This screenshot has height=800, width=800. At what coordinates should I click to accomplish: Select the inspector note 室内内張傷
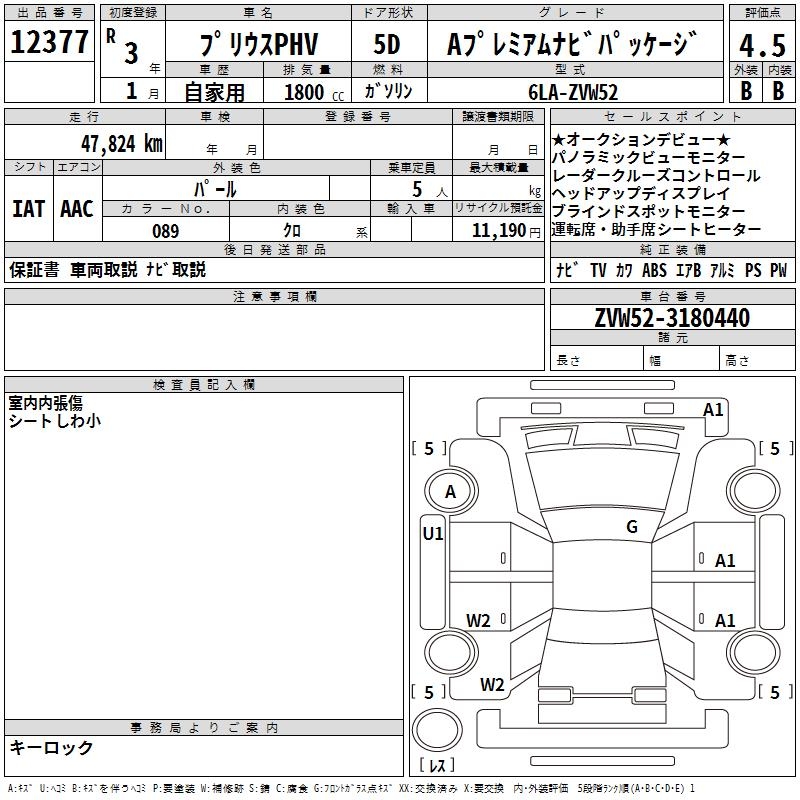click(x=45, y=403)
